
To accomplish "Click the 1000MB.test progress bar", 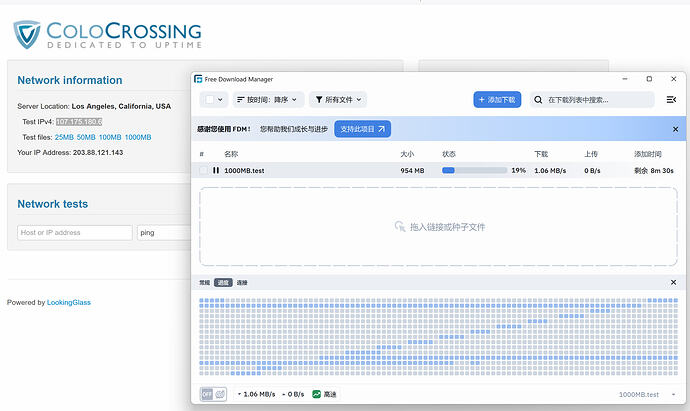I will tap(474, 170).
